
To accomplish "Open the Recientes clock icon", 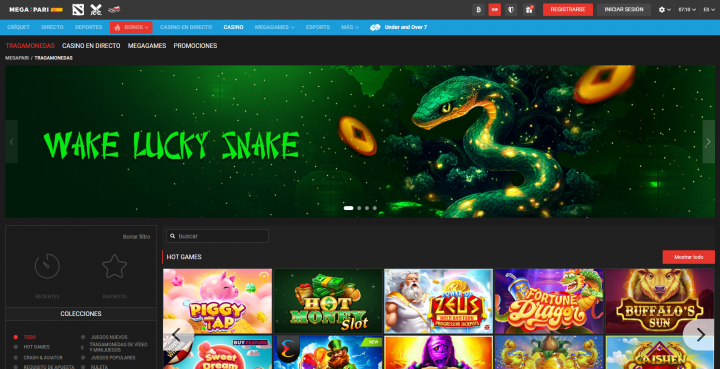I will [x=47, y=266].
